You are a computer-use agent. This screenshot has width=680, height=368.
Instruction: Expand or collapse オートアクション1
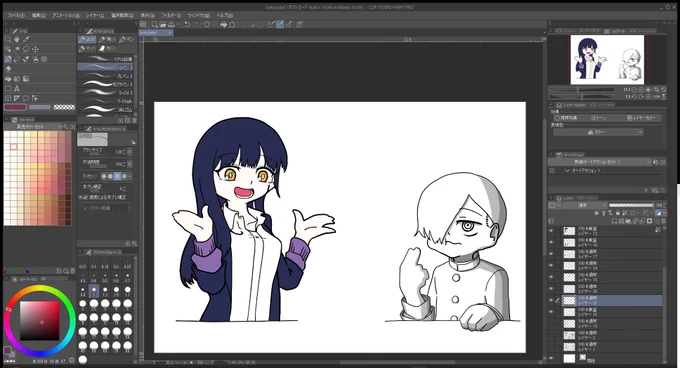(x=567, y=171)
